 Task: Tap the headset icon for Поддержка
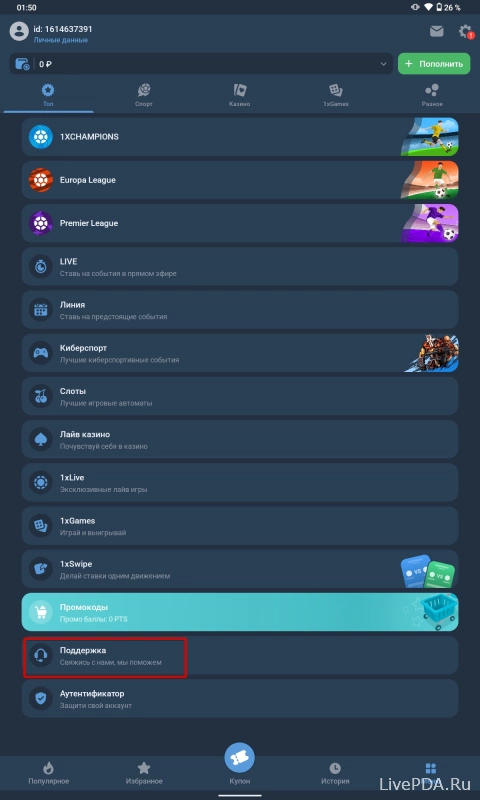point(41,655)
